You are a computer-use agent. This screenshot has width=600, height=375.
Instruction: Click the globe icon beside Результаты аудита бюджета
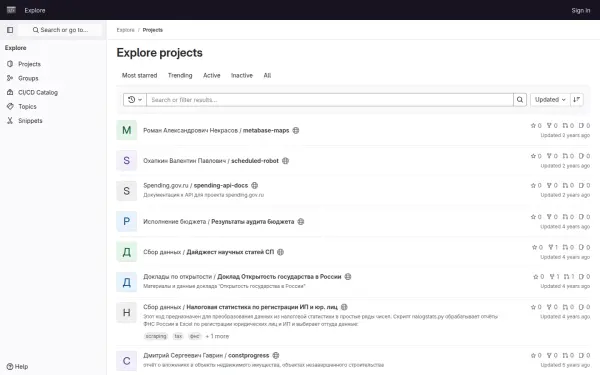(x=301, y=222)
